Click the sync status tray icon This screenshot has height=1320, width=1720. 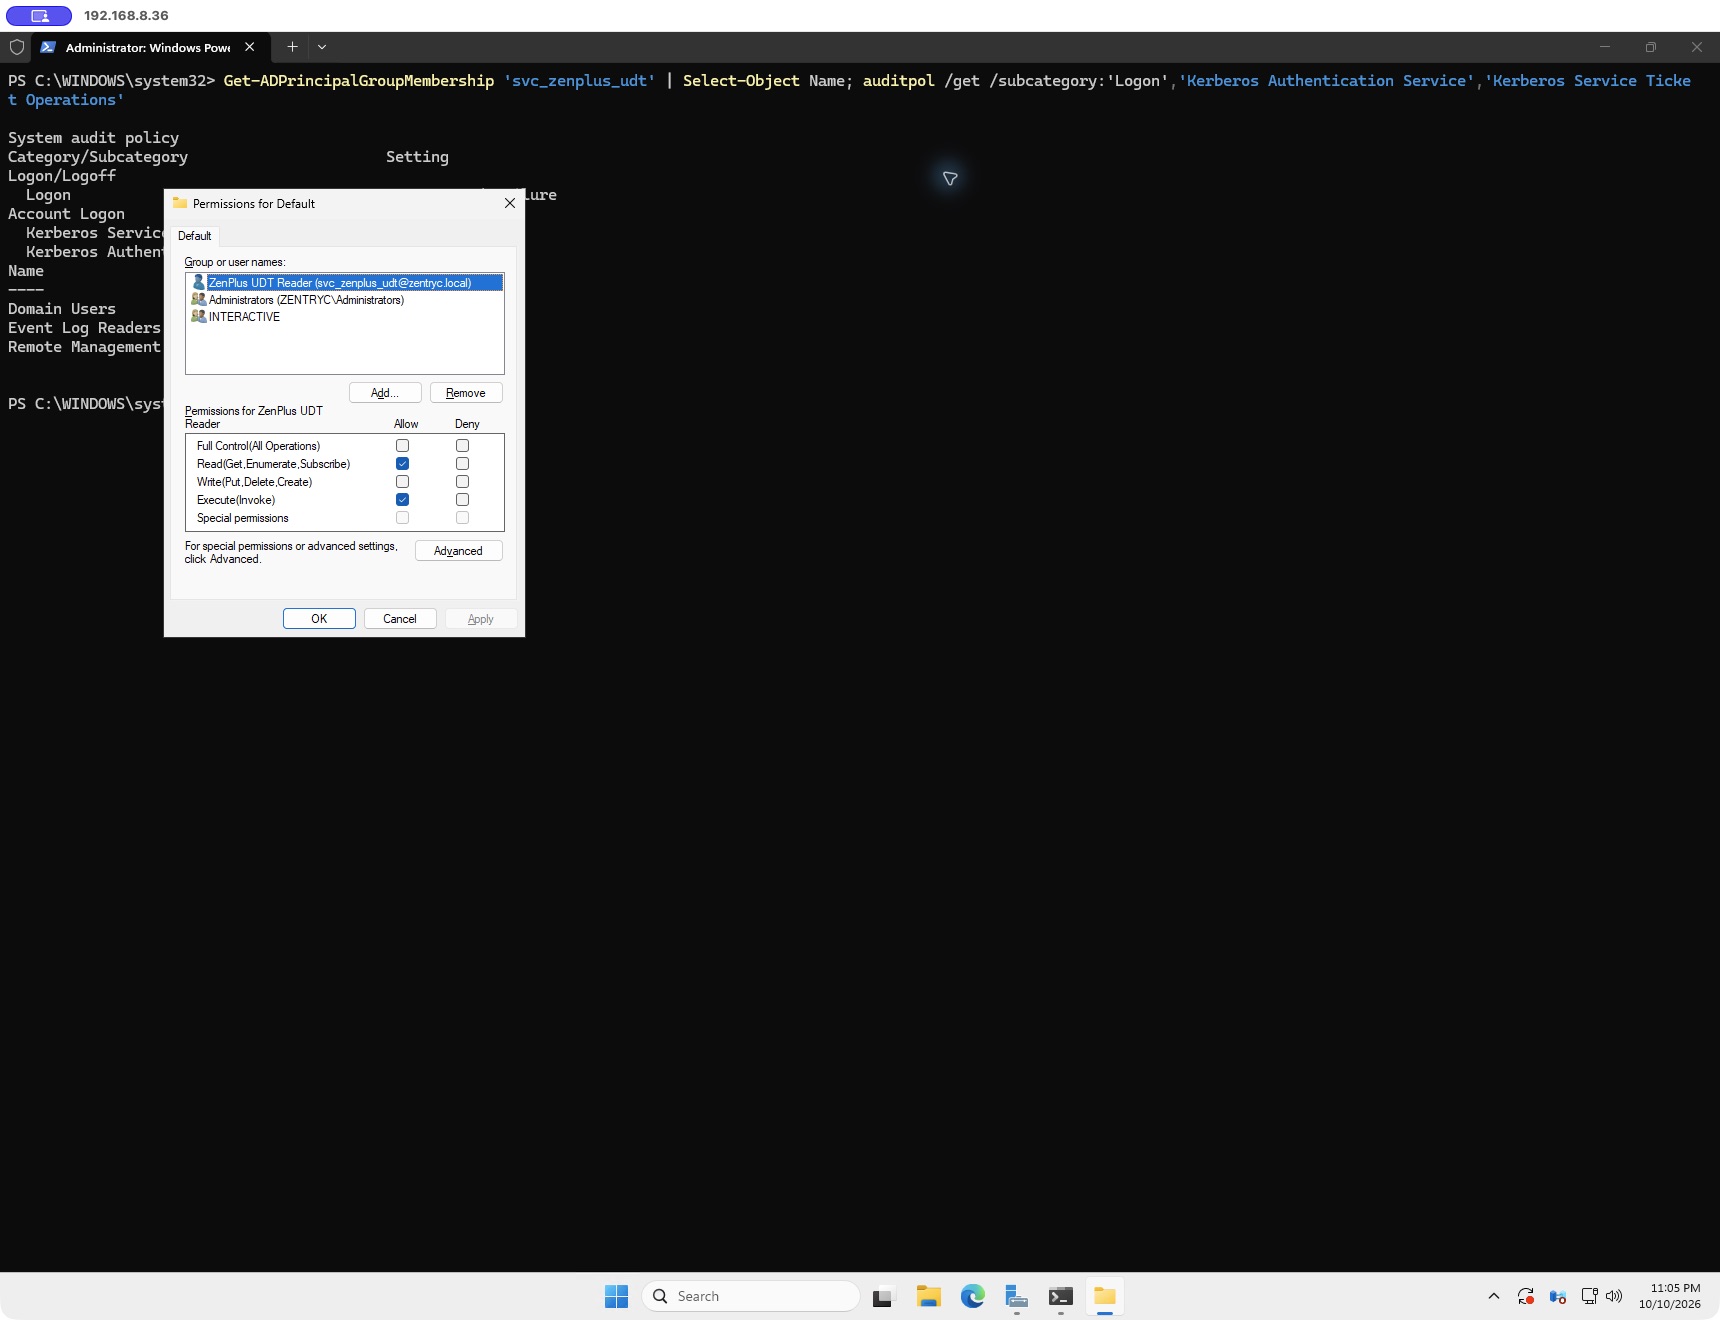pos(1526,1296)
